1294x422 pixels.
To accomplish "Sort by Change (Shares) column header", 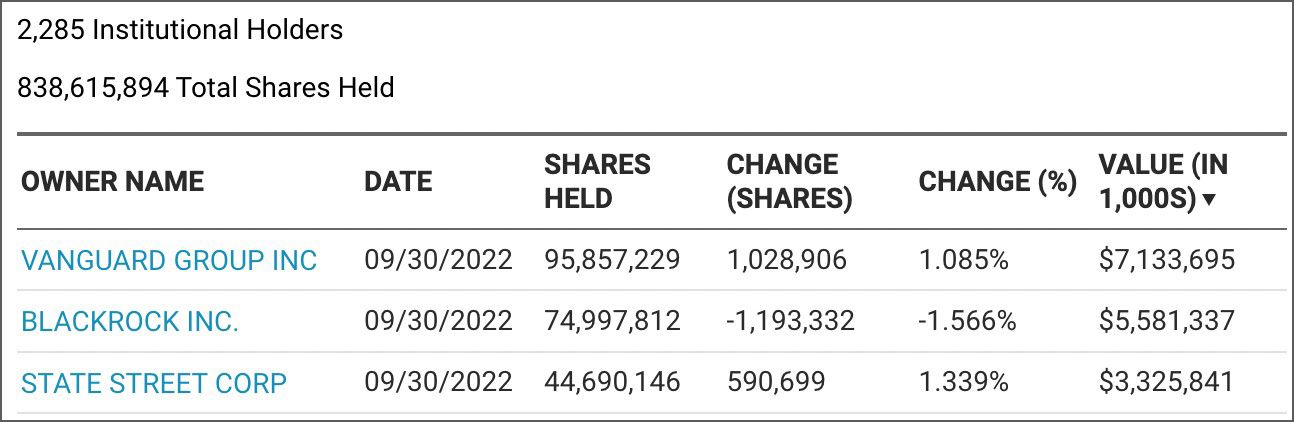I will point(789,181).
